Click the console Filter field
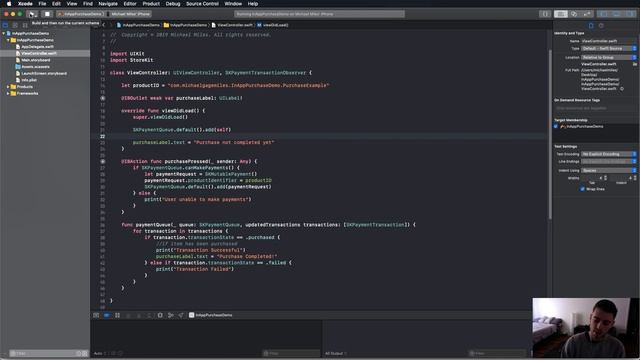The image size is (640, 360). (x=497, y=353)
